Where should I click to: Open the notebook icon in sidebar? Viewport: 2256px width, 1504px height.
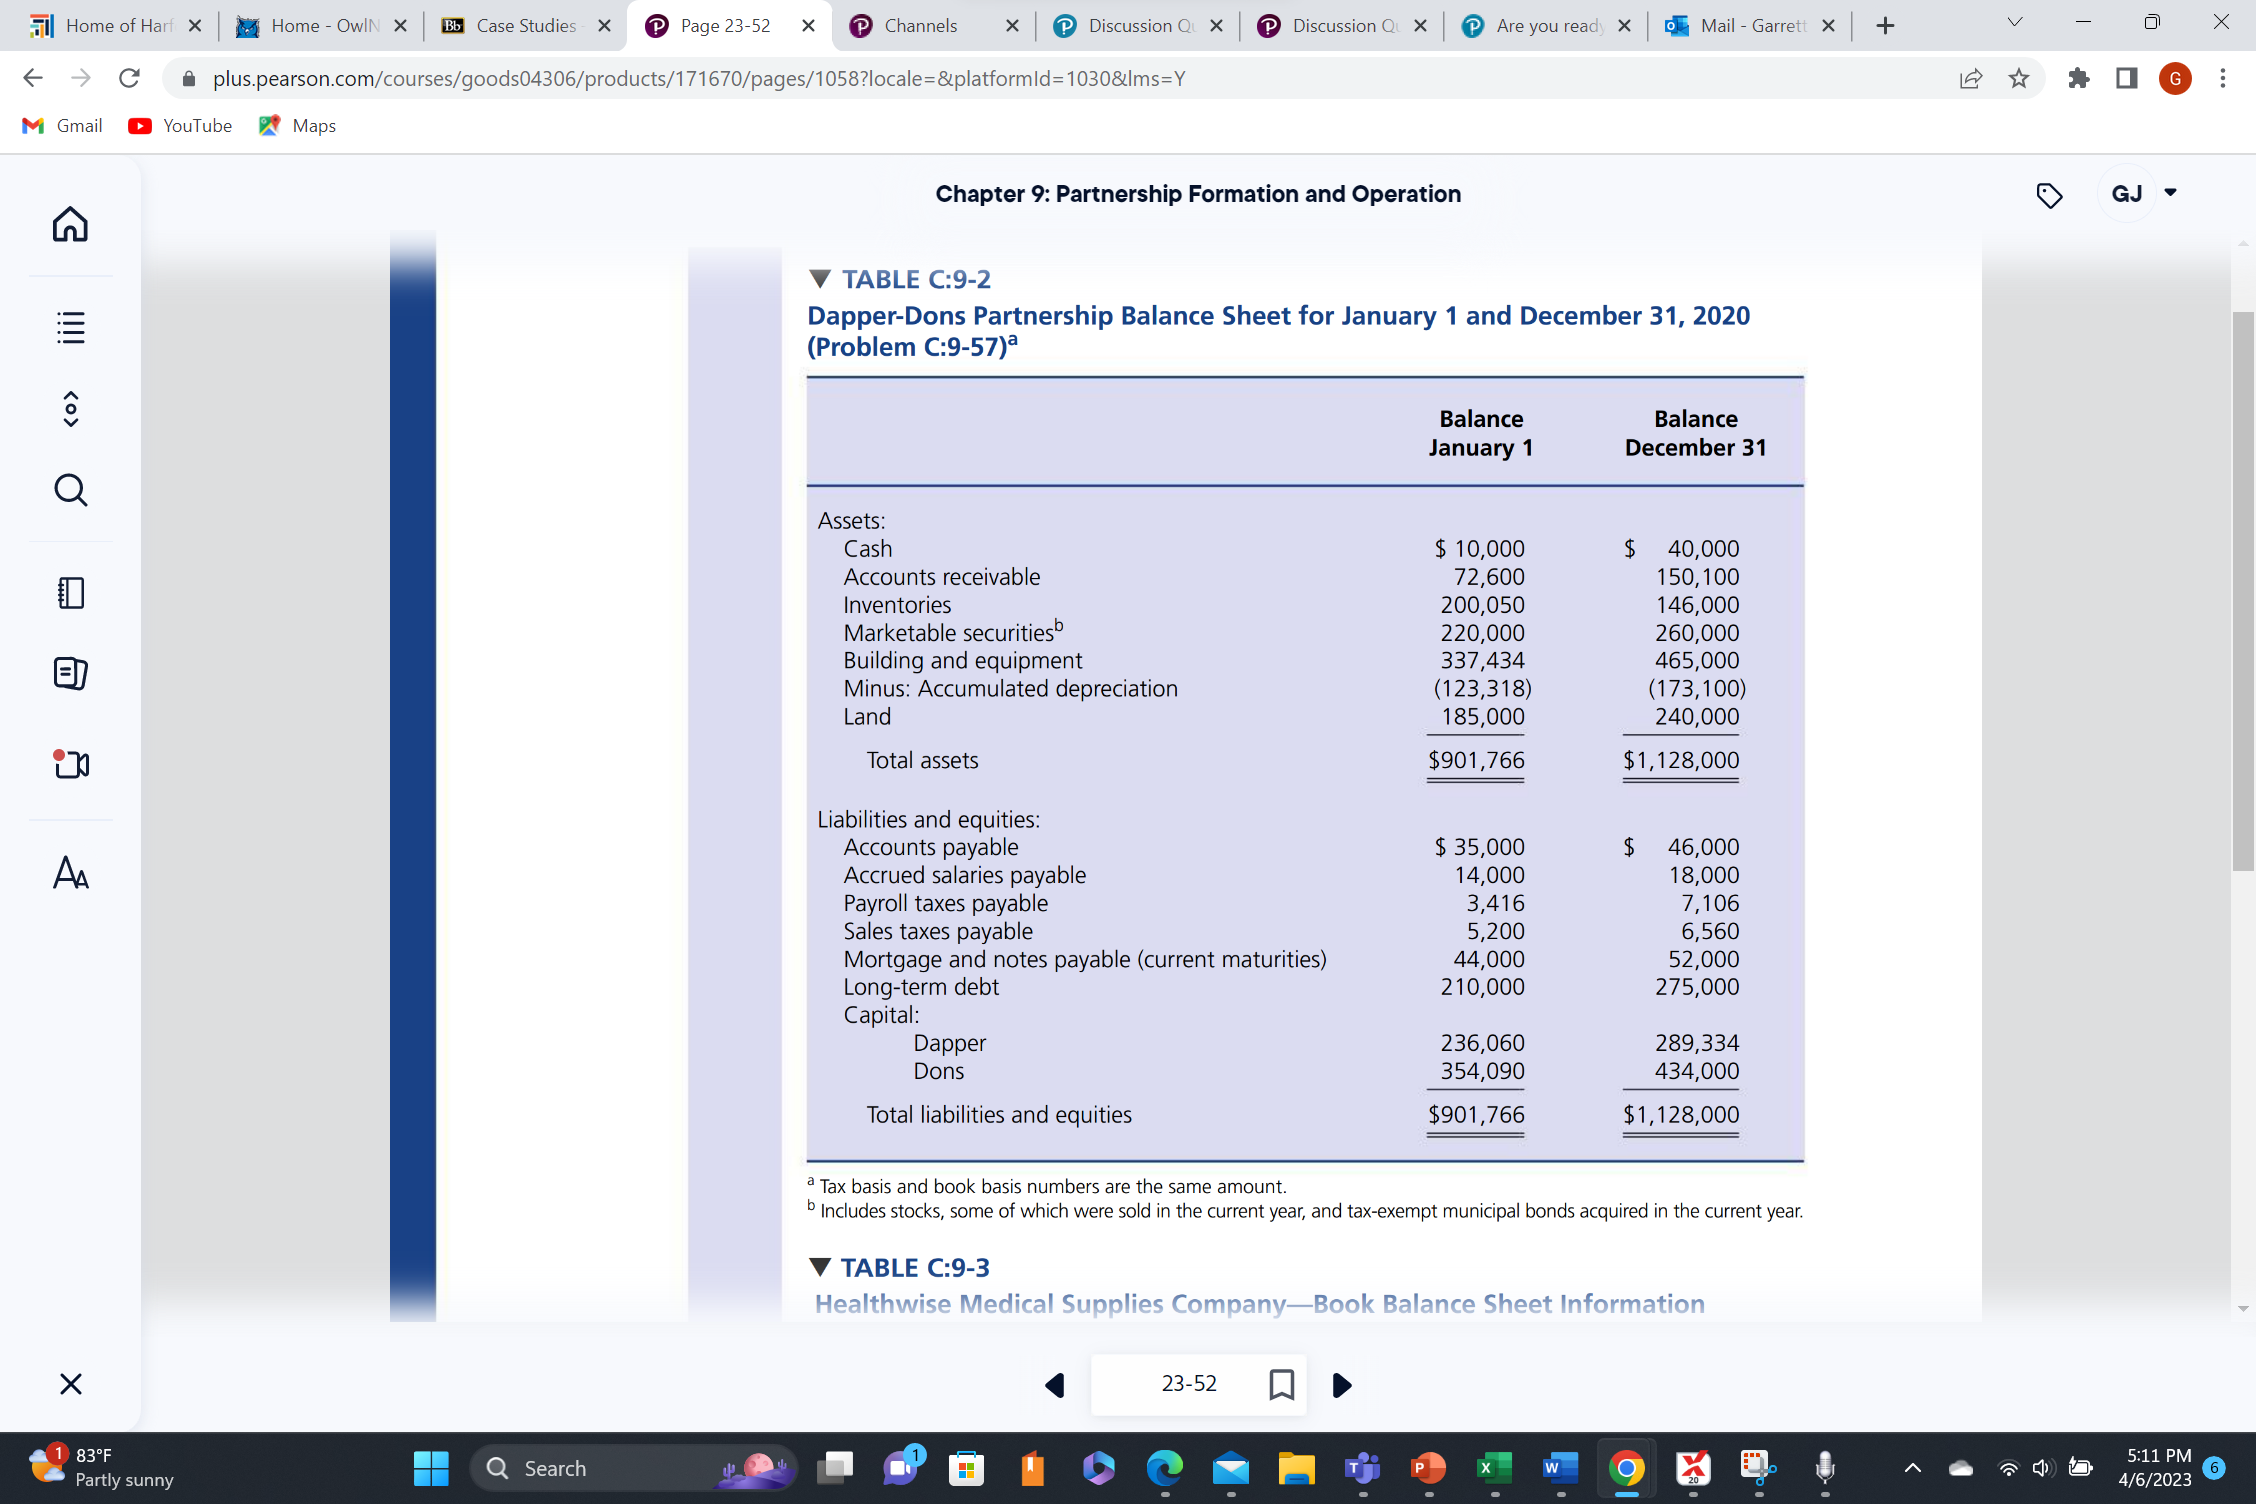[70, 593]
